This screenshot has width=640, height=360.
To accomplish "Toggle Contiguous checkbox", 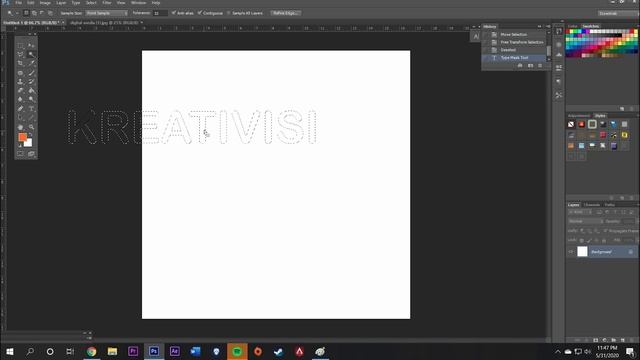I will point(200,13).
